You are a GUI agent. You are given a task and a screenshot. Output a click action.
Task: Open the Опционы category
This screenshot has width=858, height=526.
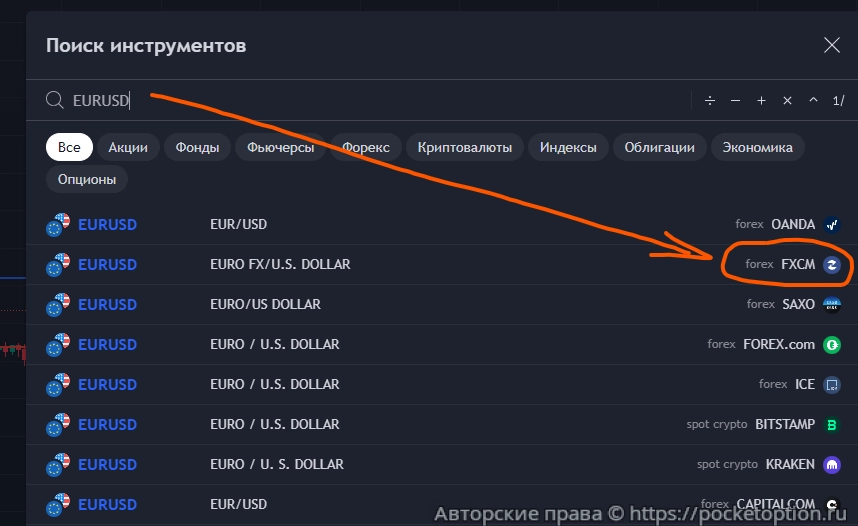tap(86, 180)
